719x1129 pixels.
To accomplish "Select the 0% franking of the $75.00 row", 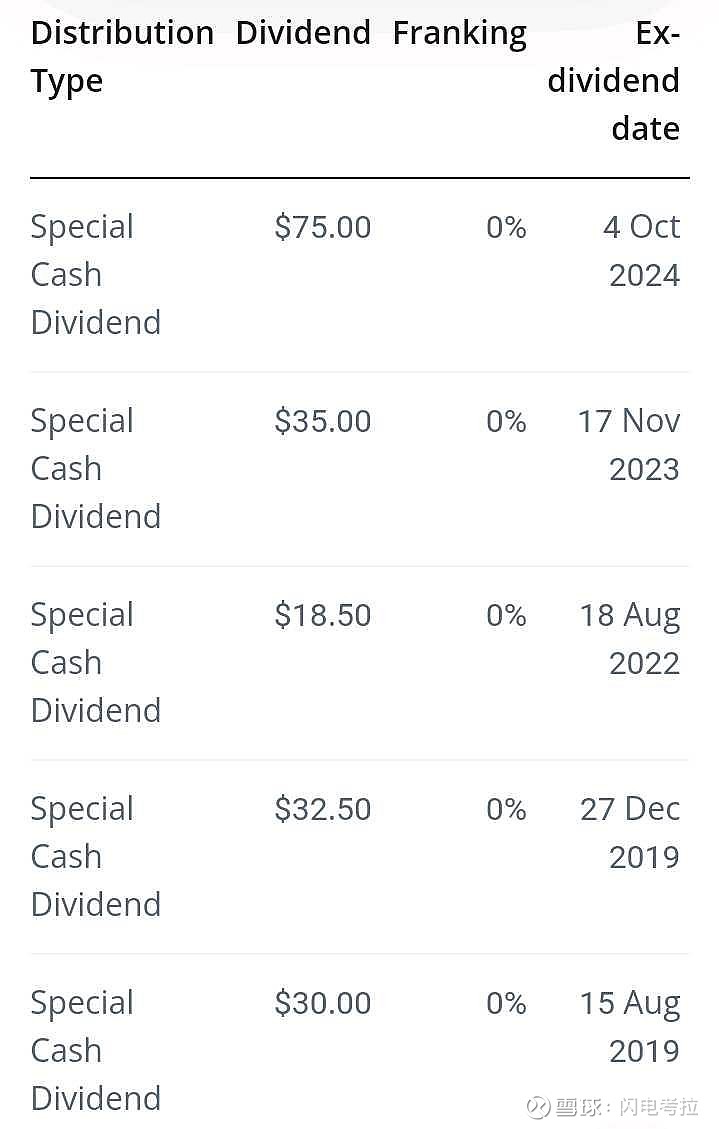I will pyautogui.click(x=506, y=228).
